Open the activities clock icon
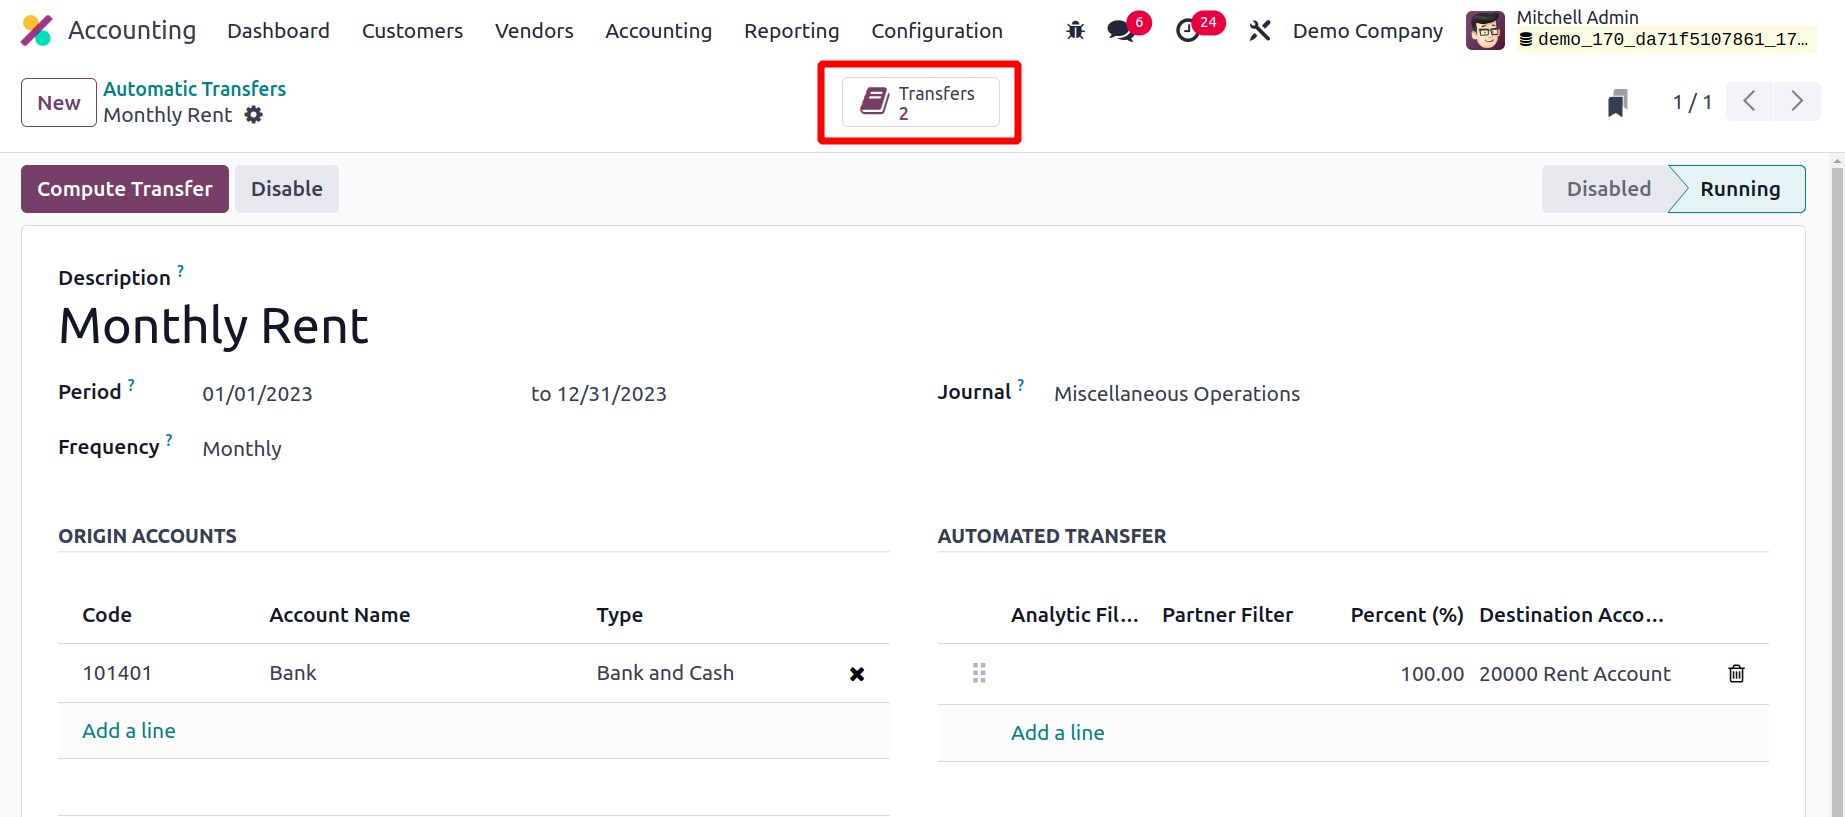1845x817 pixels. pos(1187,31)
